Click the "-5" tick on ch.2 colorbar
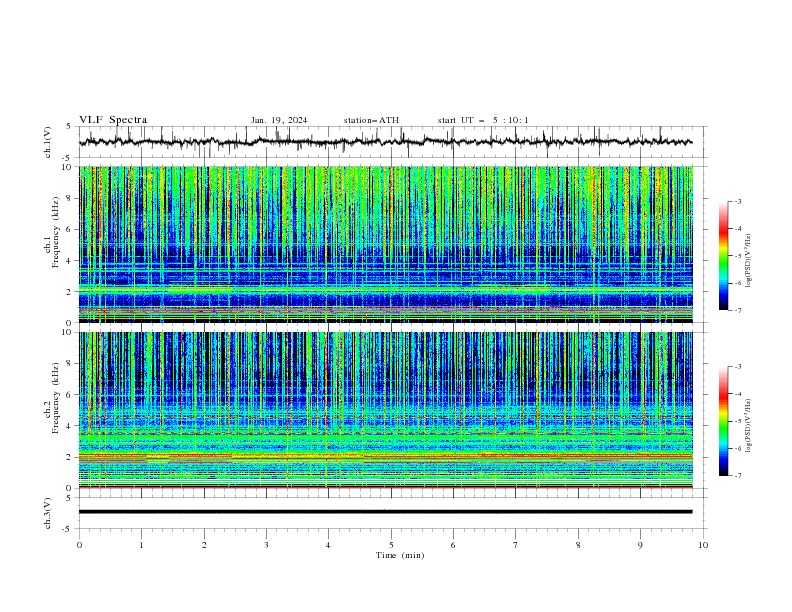This screenshot has width=792, height=612. coord(738,421)
